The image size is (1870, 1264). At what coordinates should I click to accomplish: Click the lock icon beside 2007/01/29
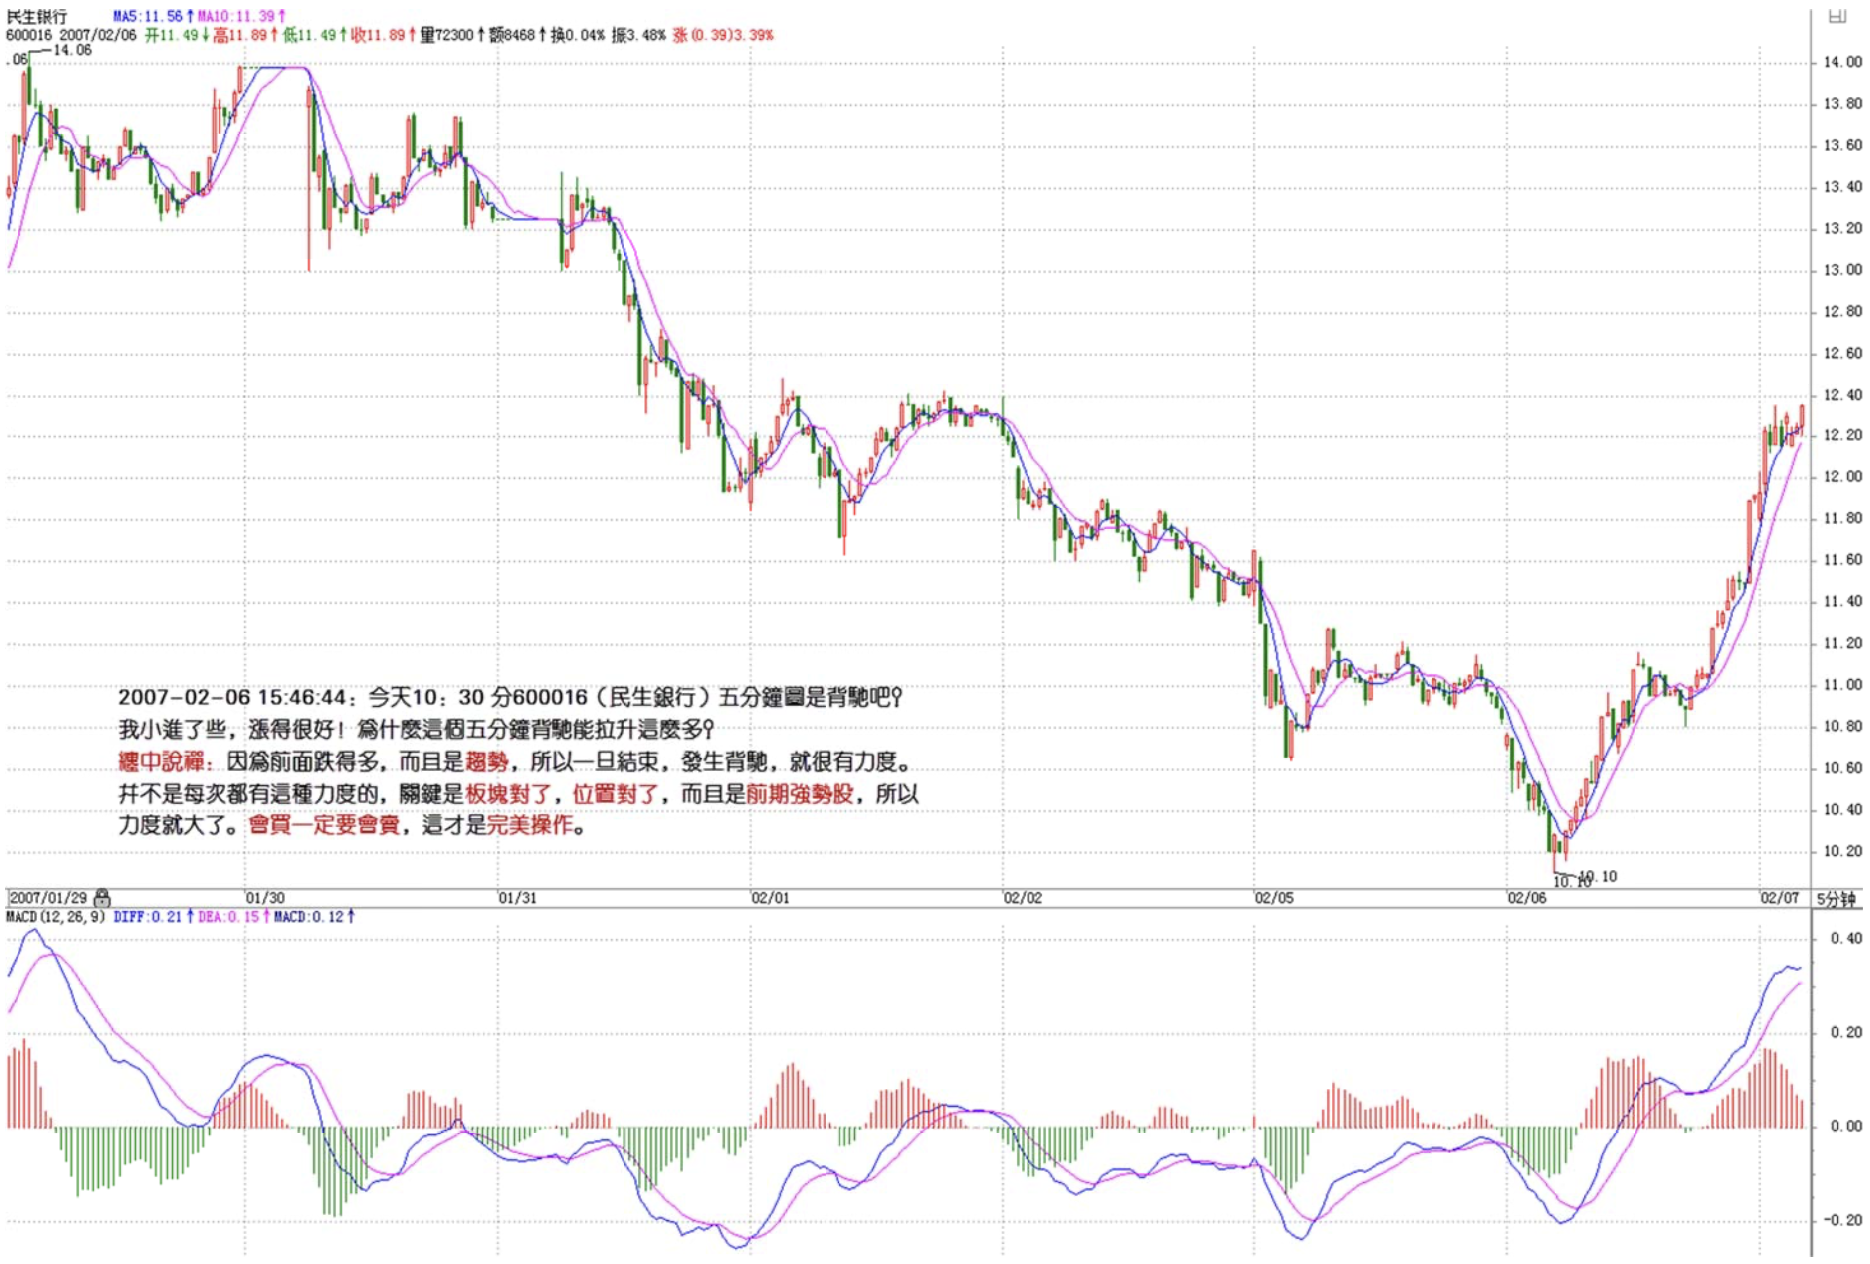click(102, 898)
